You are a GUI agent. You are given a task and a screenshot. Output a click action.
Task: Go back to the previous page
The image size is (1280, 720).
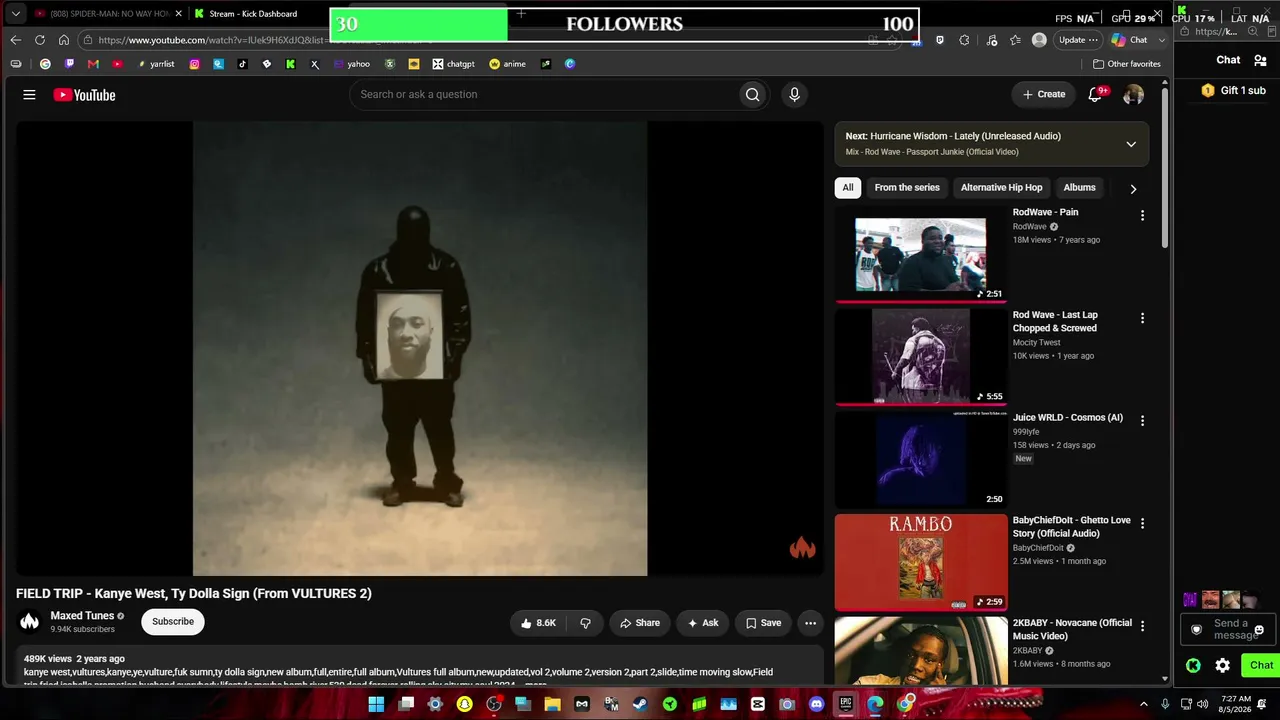pos(15,40)
